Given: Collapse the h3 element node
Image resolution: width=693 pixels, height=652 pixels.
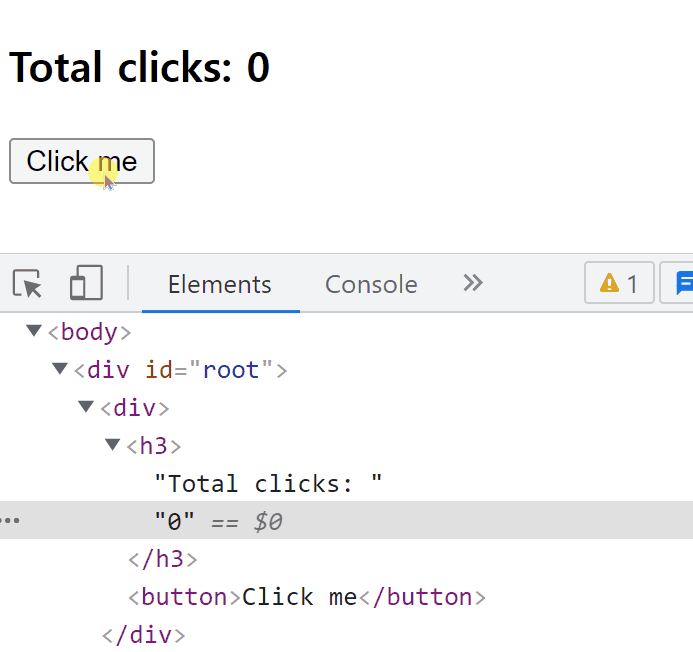Looking at the screenshot, I should pyautogui.click(x=112, y=444).
